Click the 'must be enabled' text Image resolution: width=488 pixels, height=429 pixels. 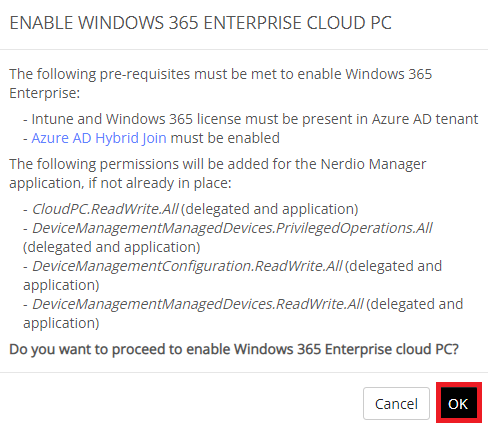225,138
